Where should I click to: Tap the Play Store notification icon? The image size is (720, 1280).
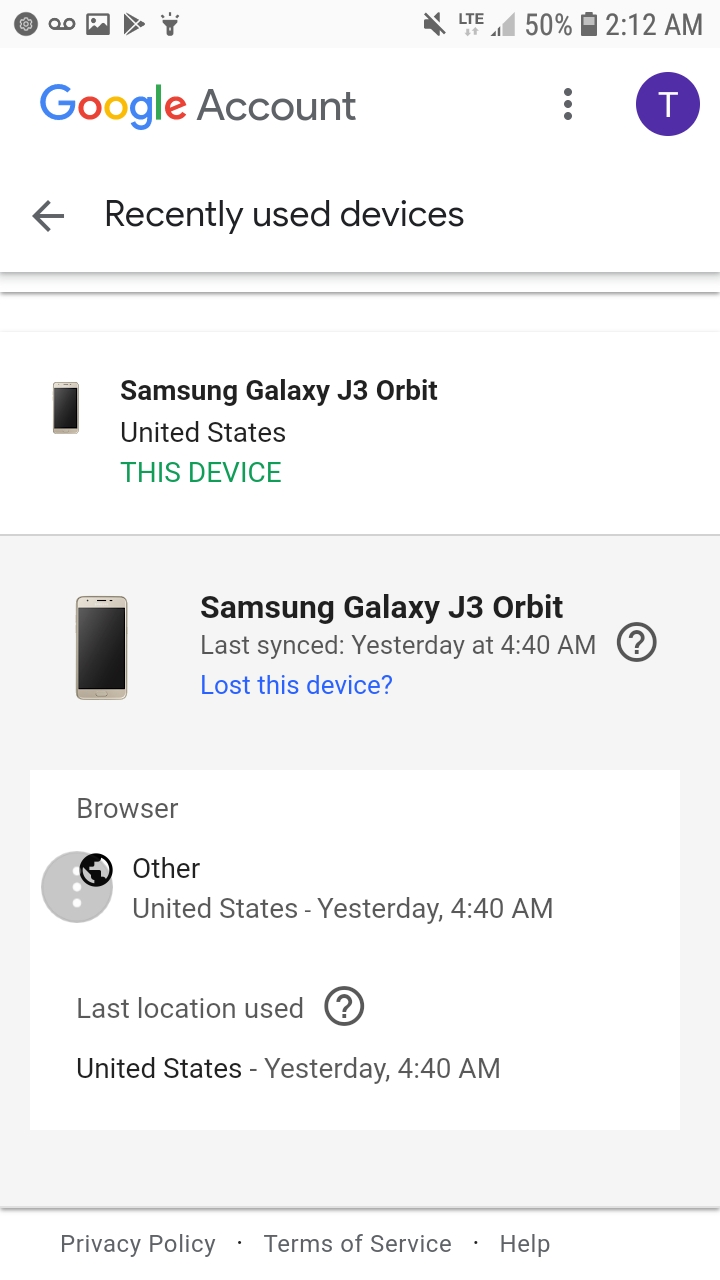point(134,24)
